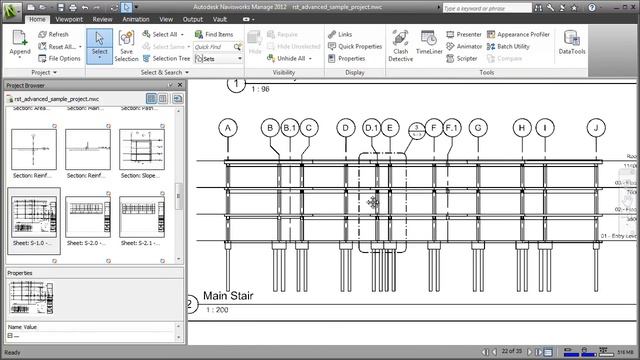This screenshot has width=640, height=360.
Task: Toggle Quick Properties display
Action: pos(355,47)
